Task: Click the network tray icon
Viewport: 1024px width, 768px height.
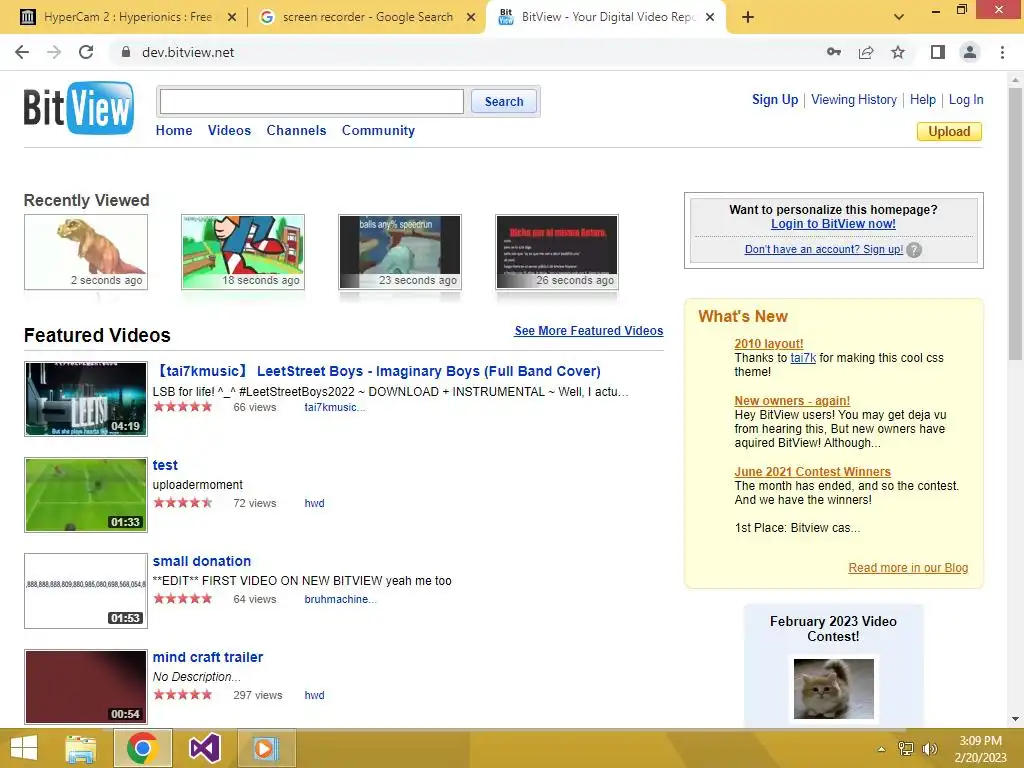Action: 906,749
